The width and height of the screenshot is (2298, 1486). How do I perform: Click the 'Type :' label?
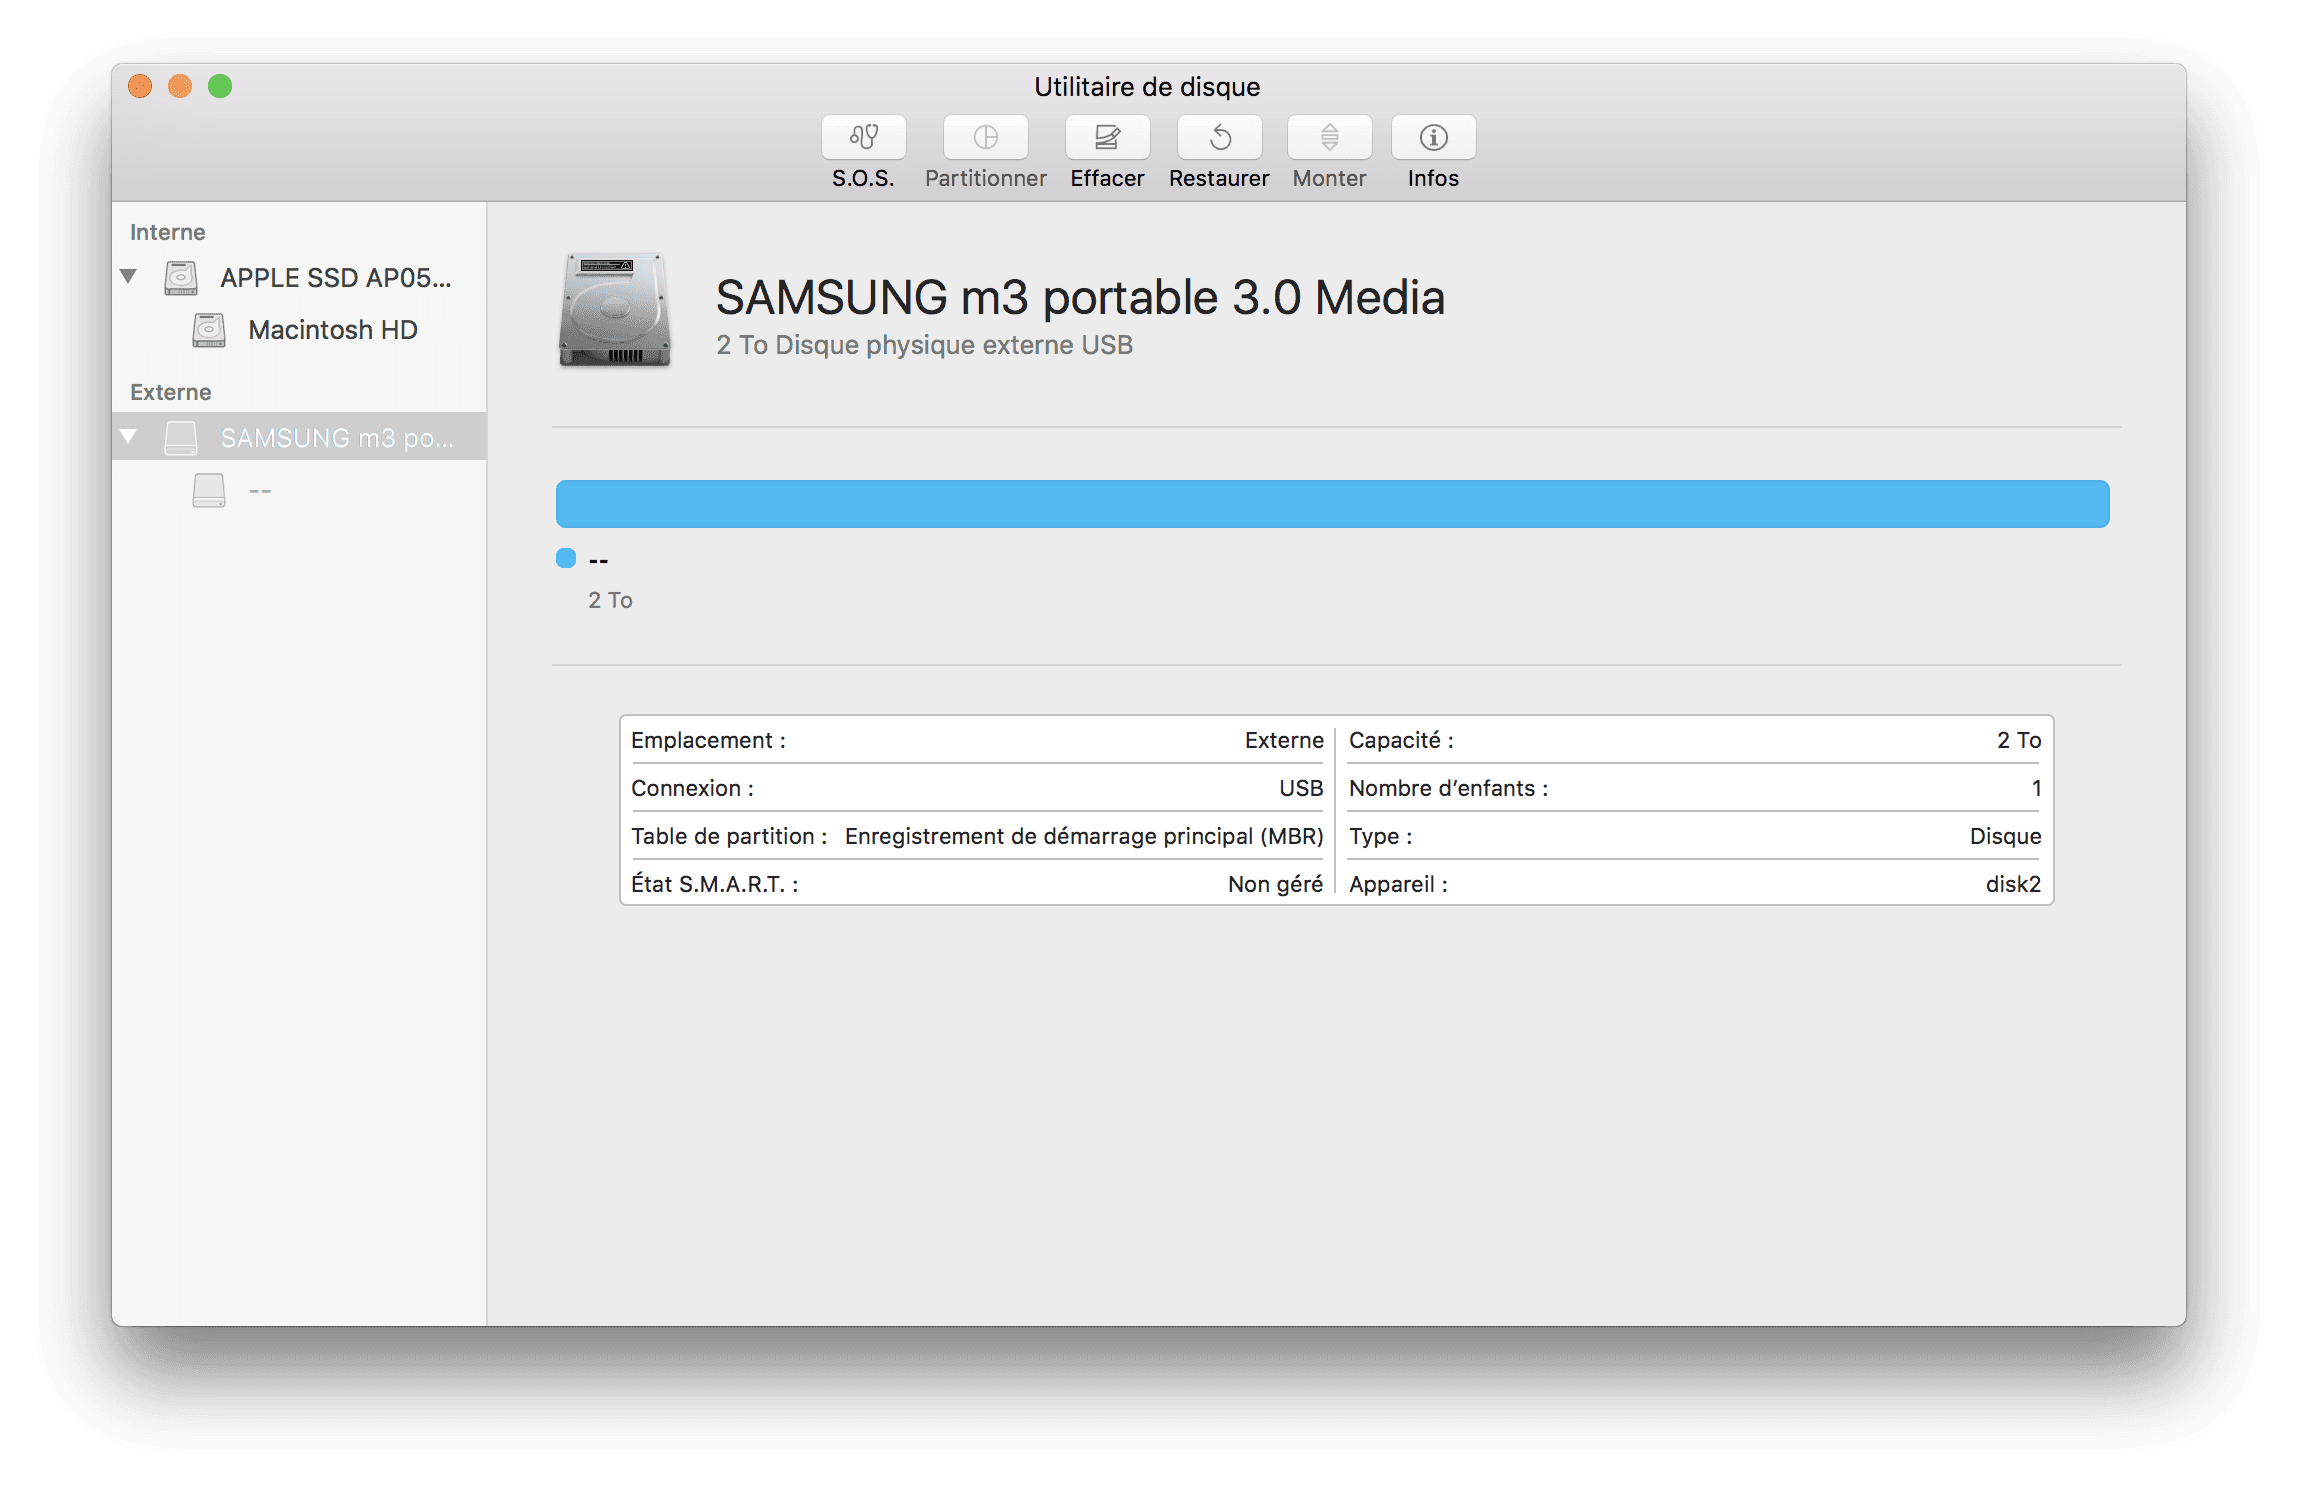pos(1380,836)
